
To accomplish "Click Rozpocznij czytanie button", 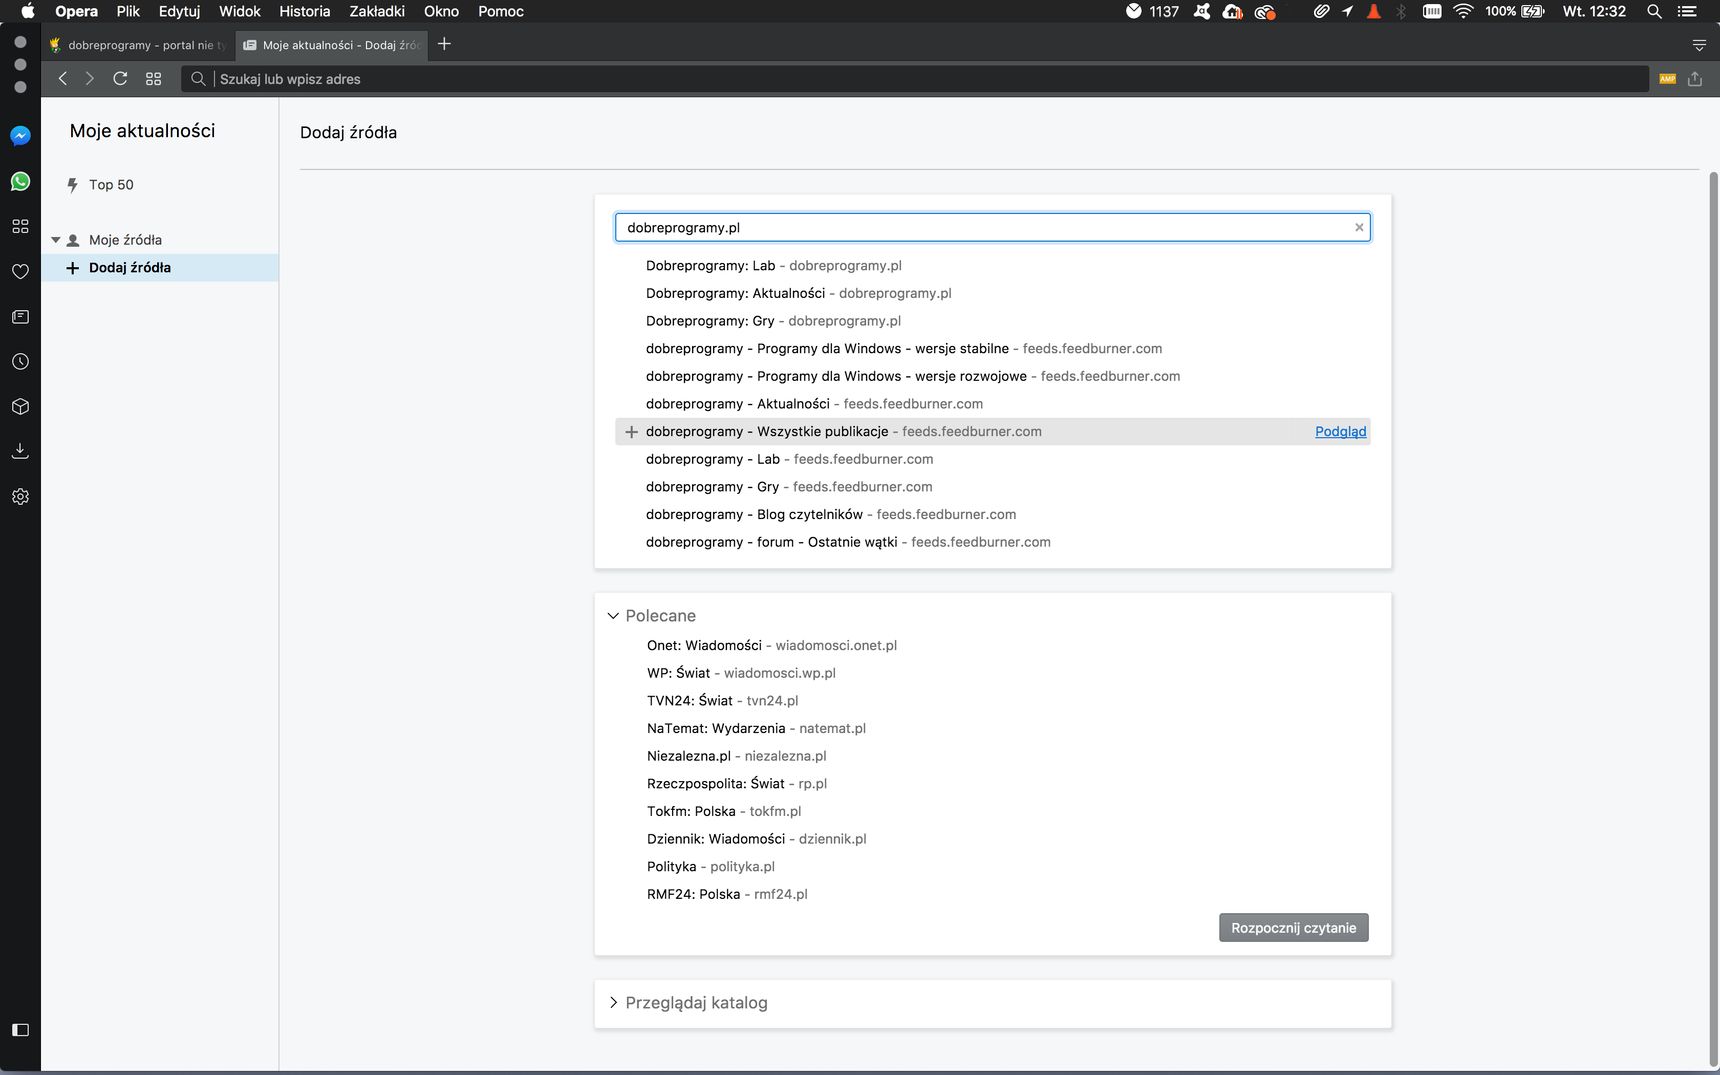I will 1294,928.
